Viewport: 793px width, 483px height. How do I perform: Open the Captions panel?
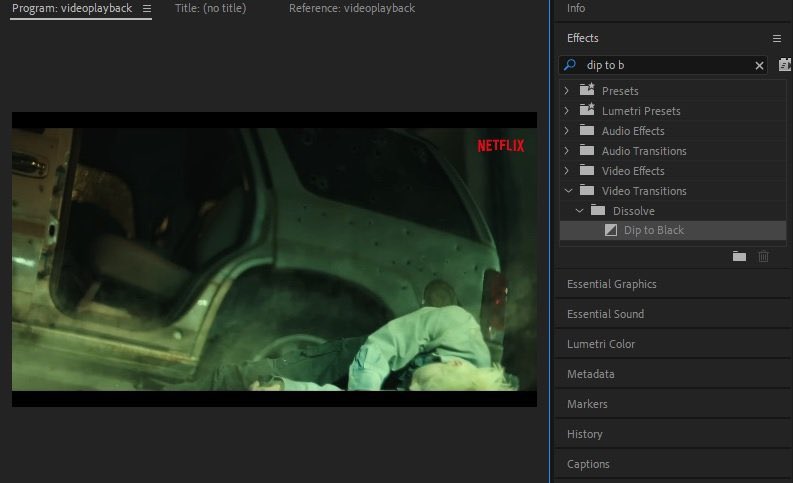coord(588,464)
